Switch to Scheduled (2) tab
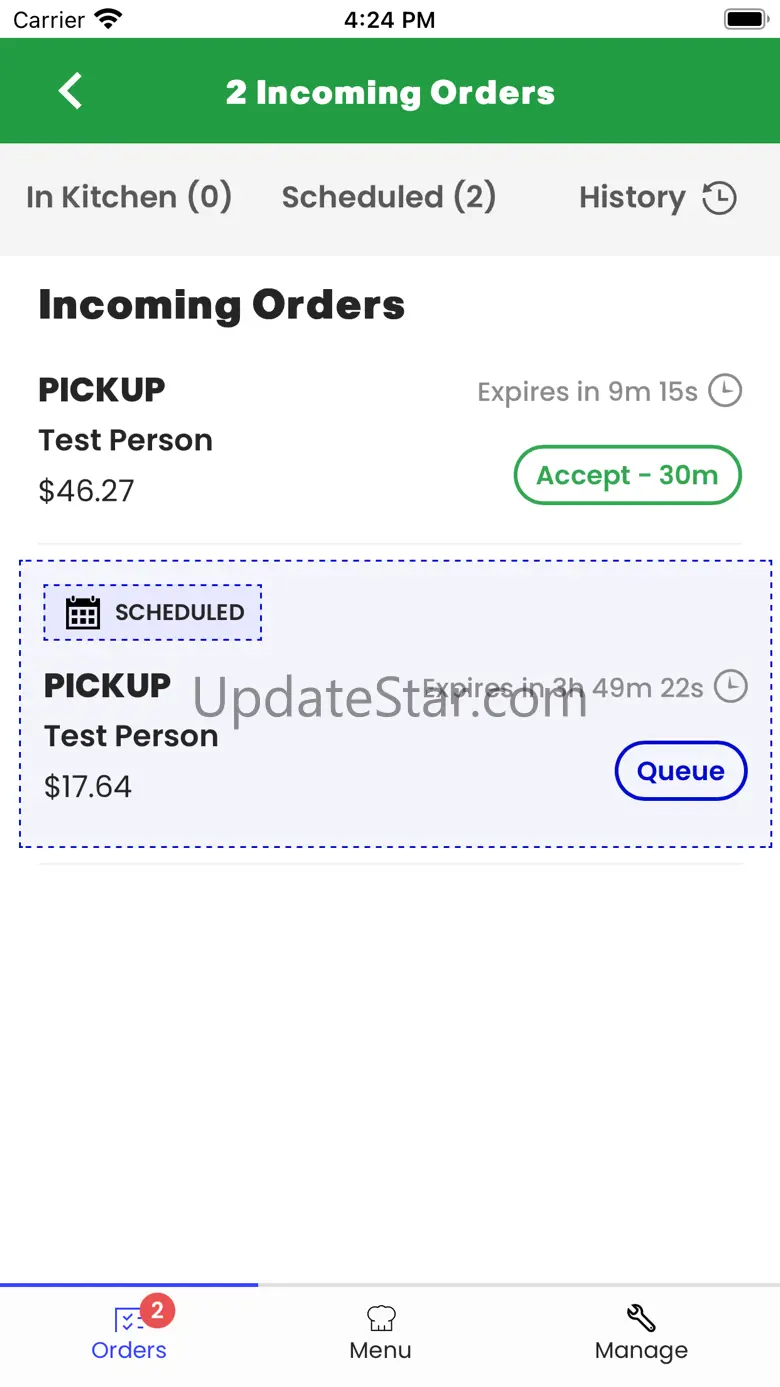 coord(388,197)
